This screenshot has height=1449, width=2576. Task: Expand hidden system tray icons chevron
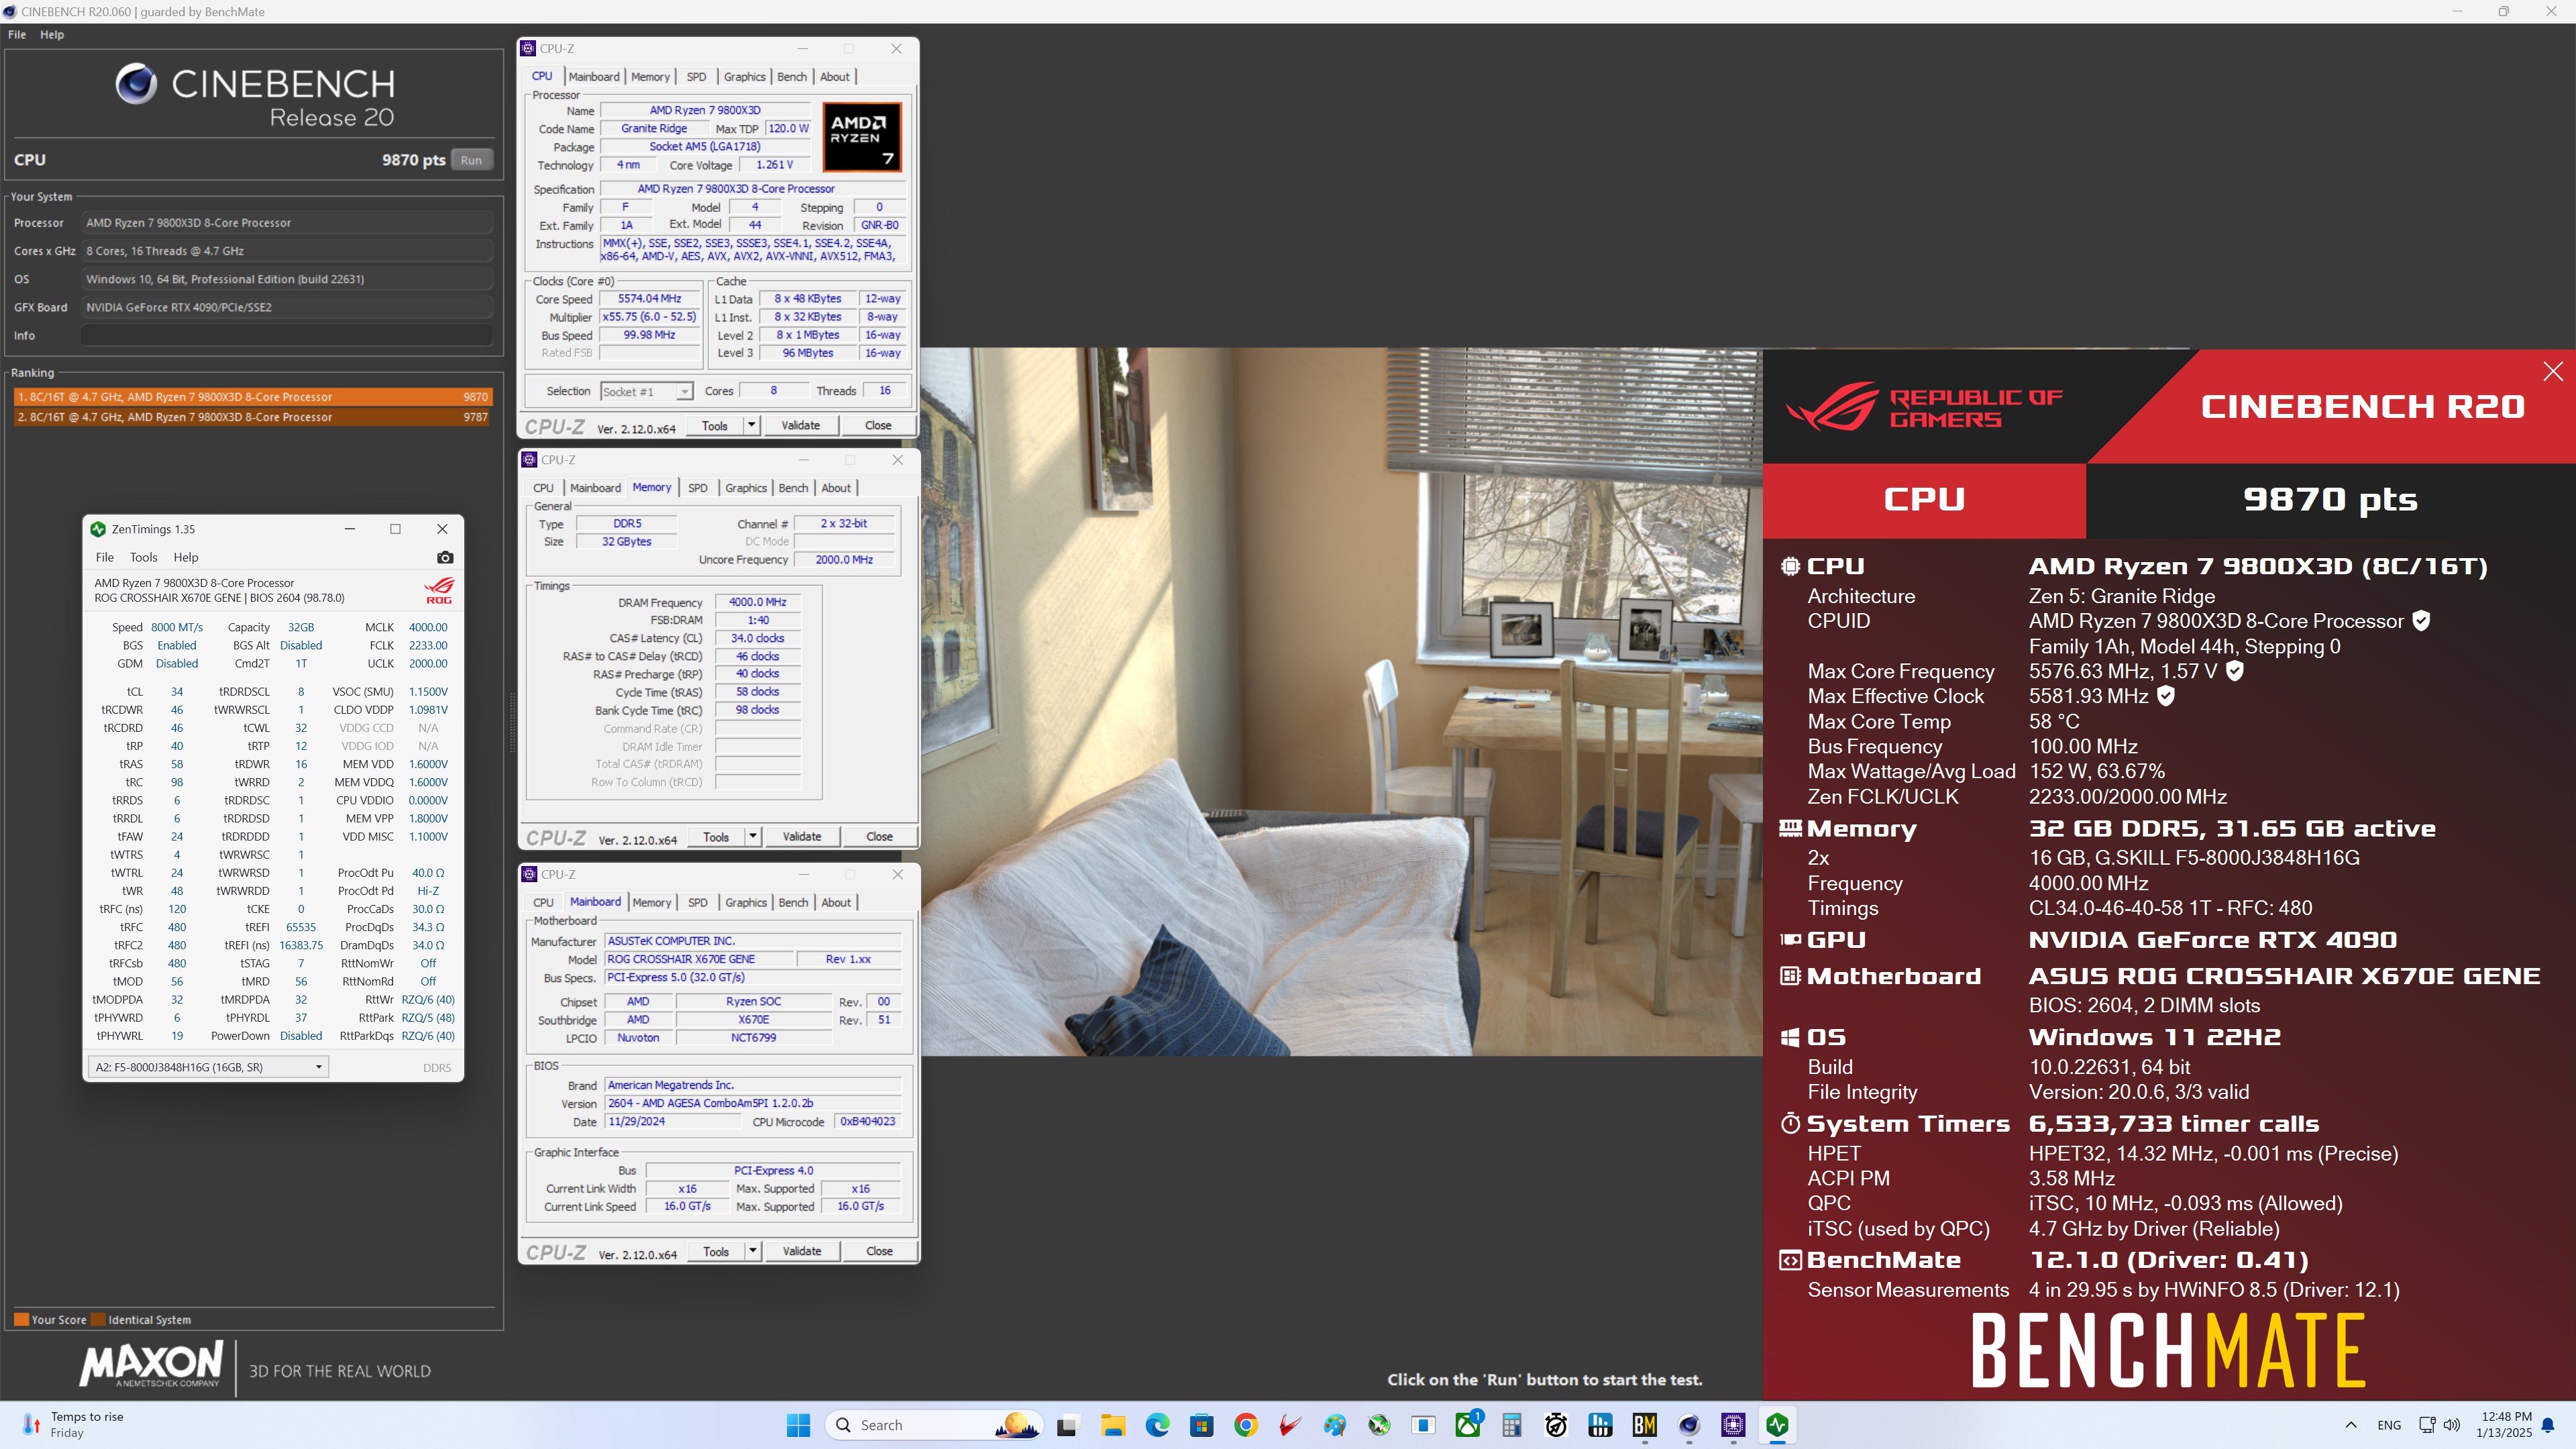2351,1425
